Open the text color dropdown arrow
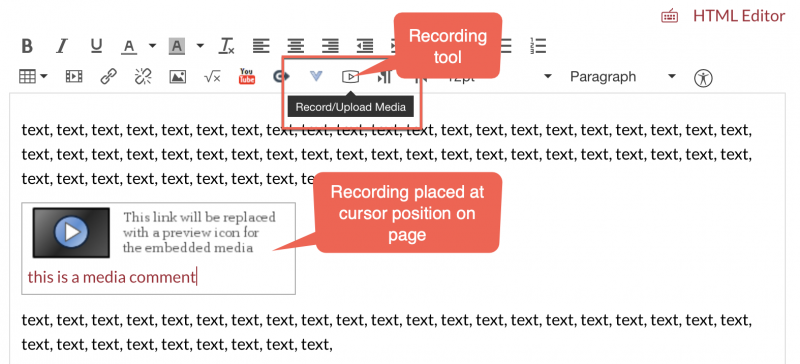Viewport: 800px width, 364px height. [x=152, y=46]
